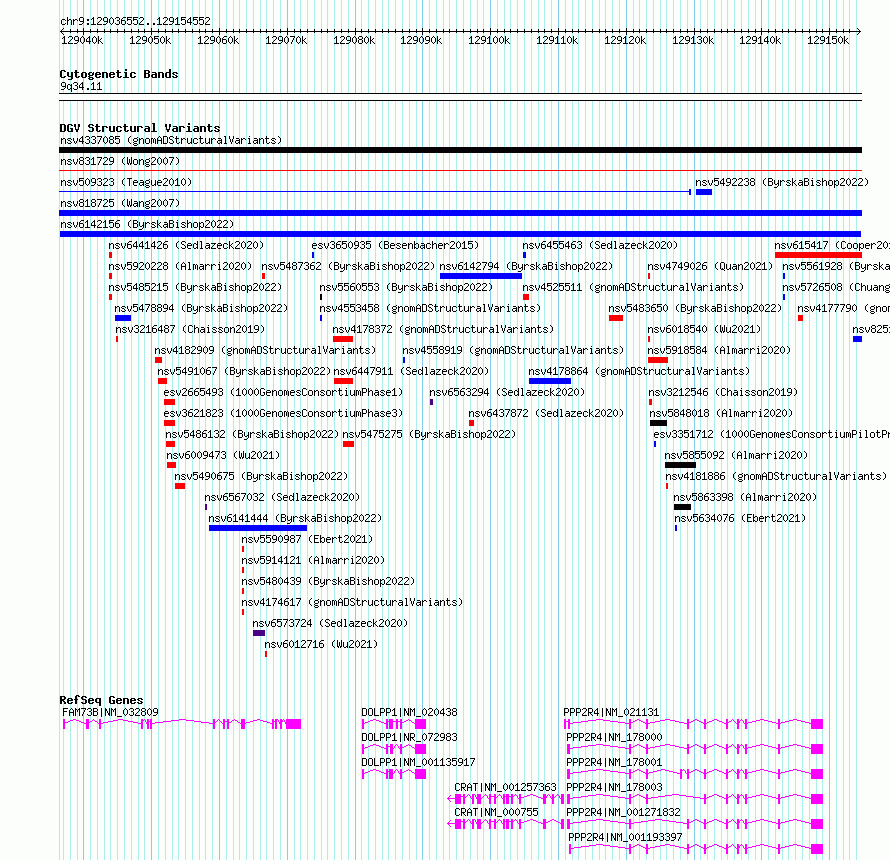Click nsv4749026 (Quan2021) label

(x=711, y=266)
